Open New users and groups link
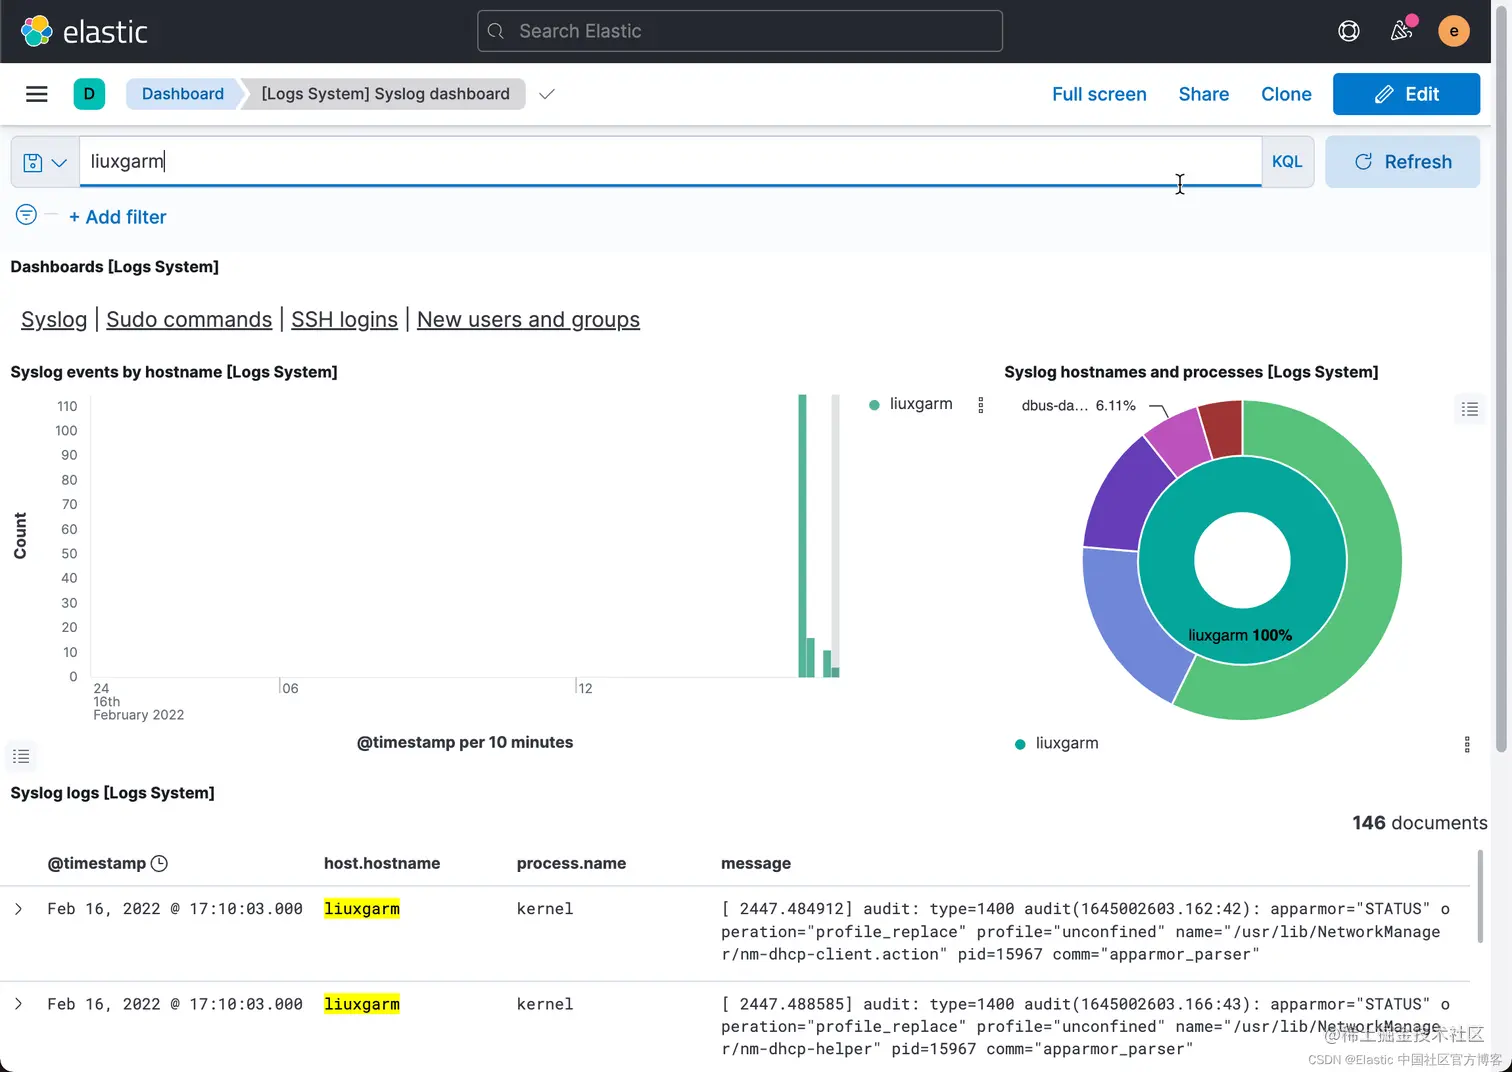The height and width of the screenshot is (1072, 1512). 528,319
